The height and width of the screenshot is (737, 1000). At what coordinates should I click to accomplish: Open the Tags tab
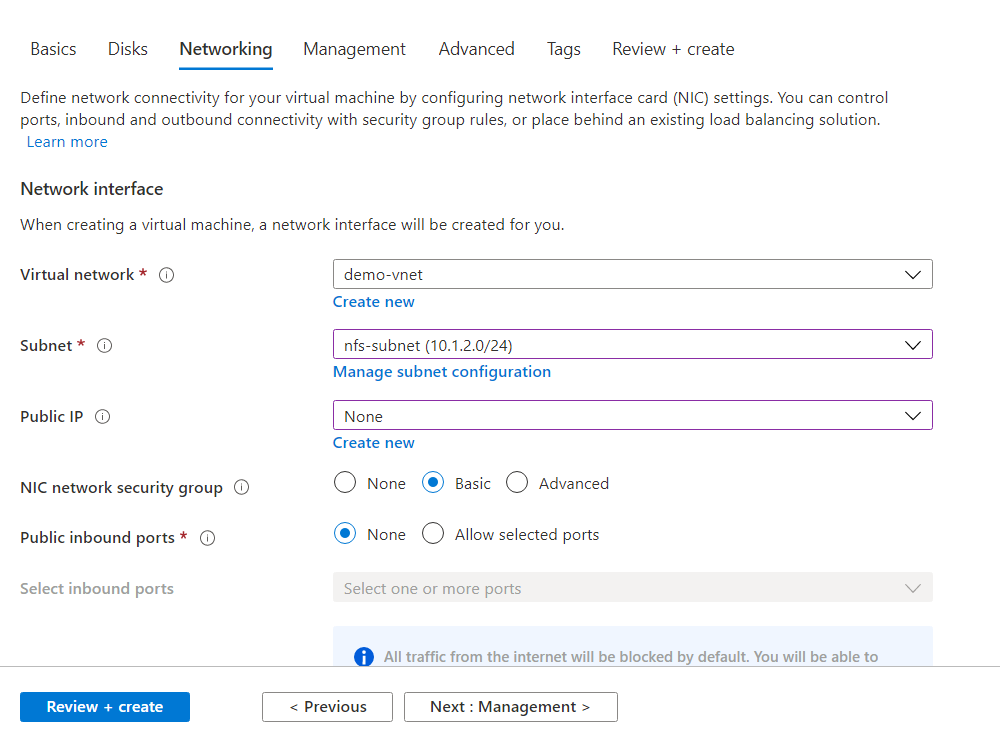[563, 49]
